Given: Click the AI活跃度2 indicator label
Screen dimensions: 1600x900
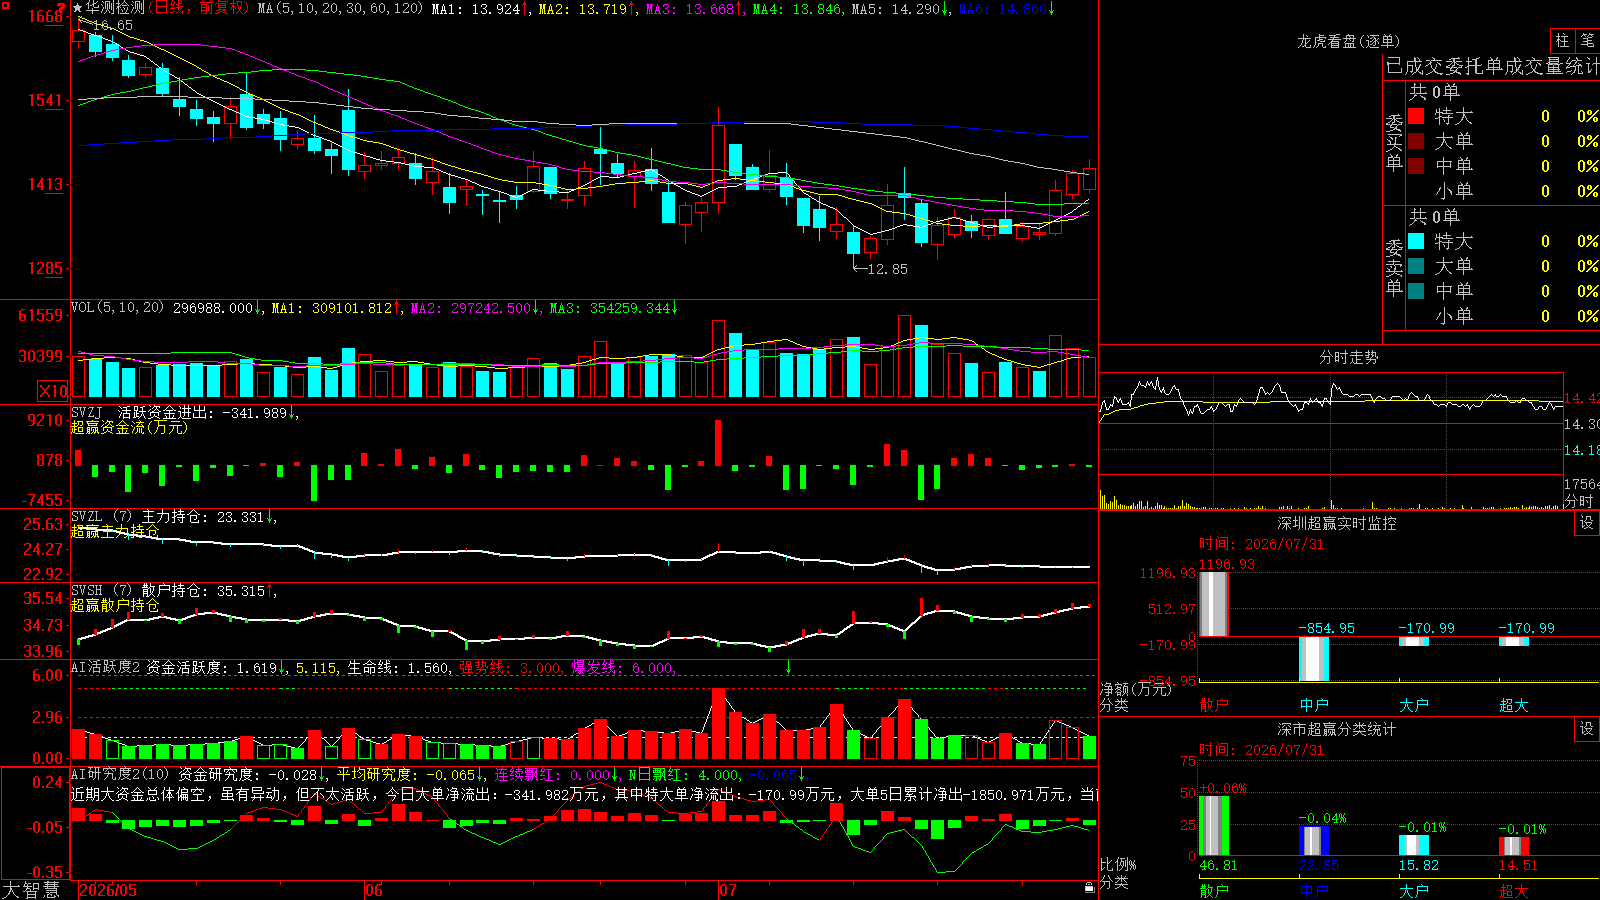Looking at the screenshot, I should 106,667.
